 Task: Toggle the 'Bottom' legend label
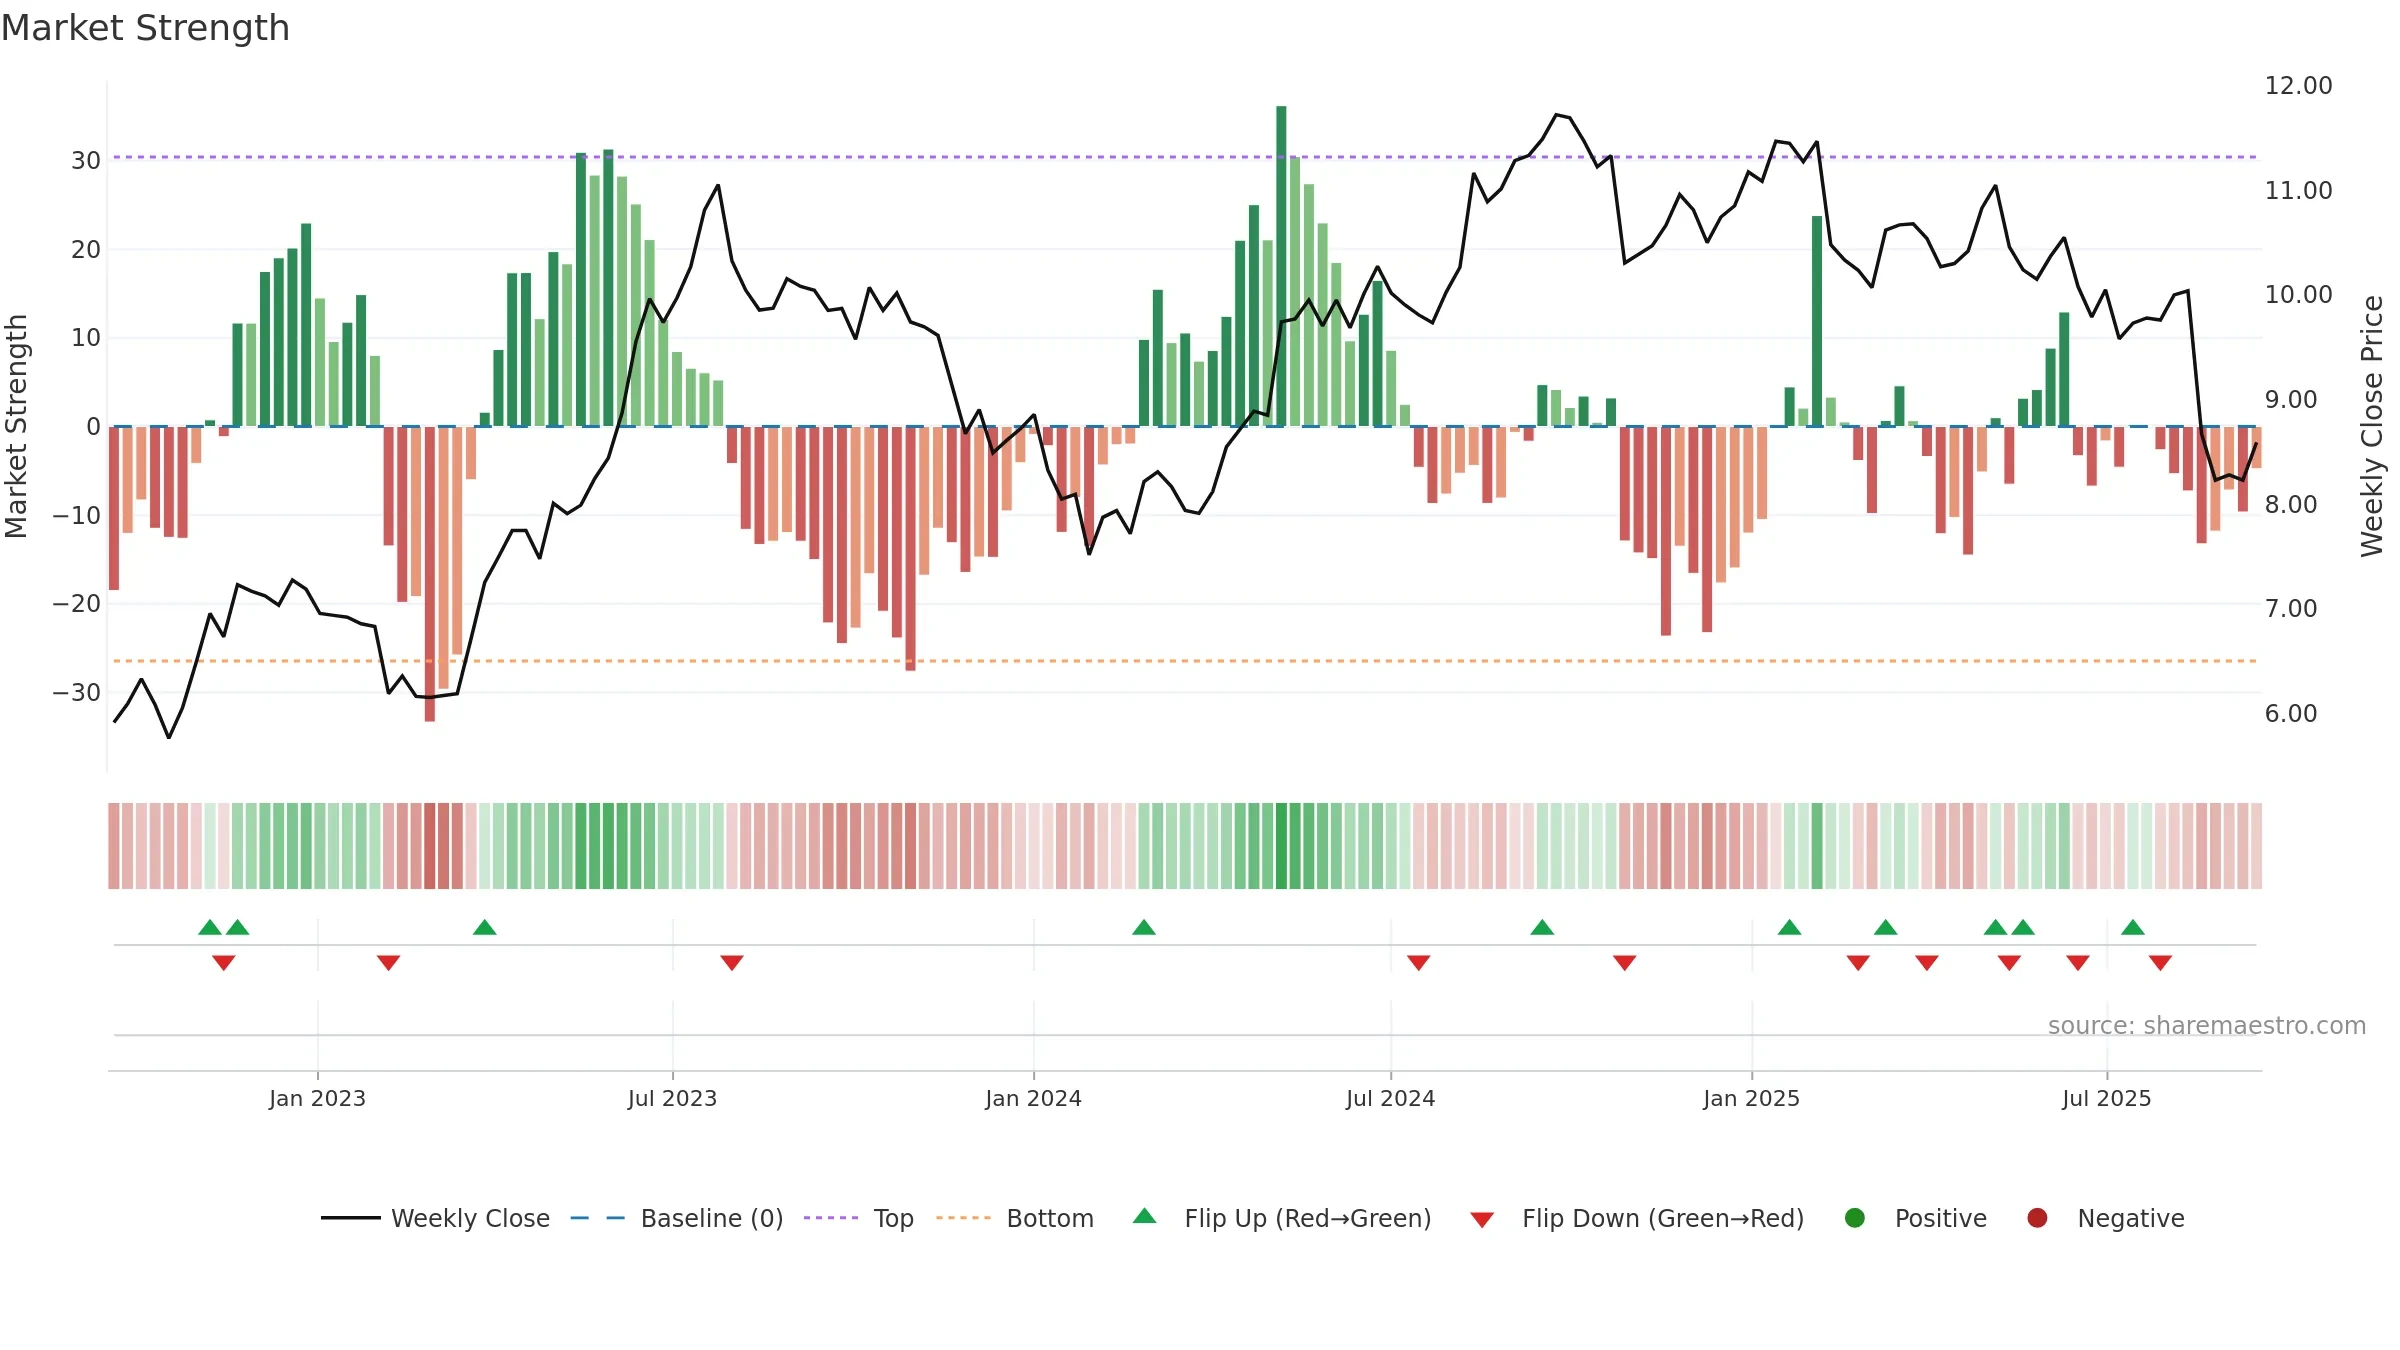pyautogui.click(x=1050, y=1219)
